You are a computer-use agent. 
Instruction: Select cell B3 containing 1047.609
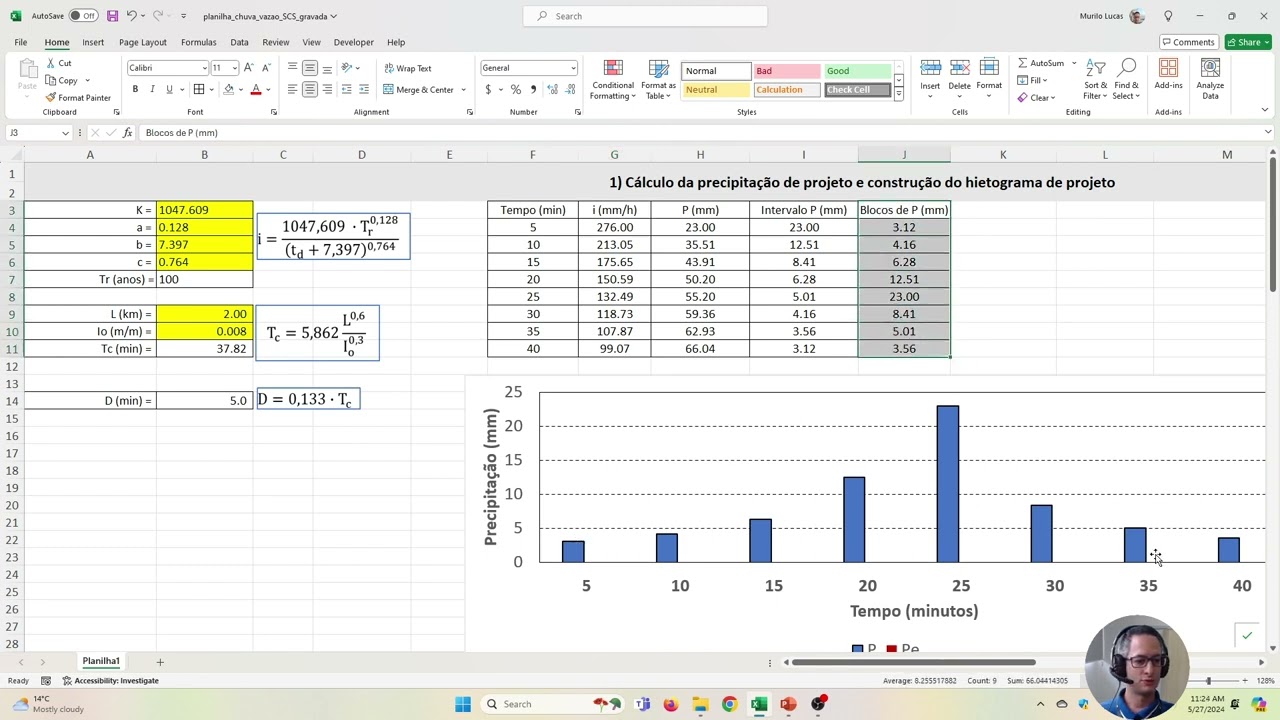[204, 210]
